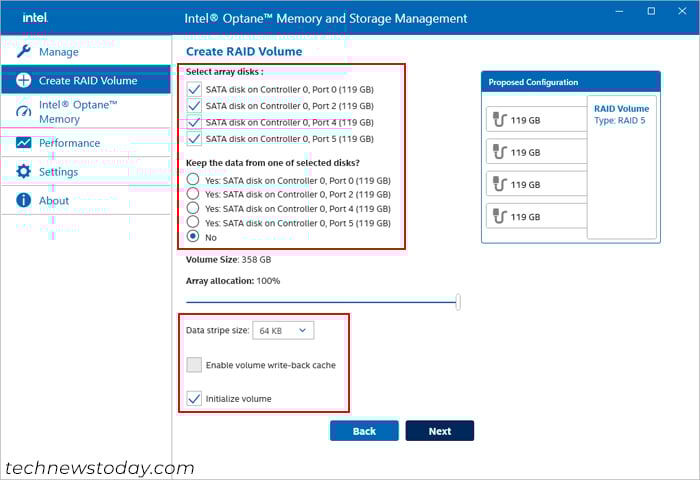
Task: Click the Type: RAID 5 label
Action: pyautogui.click(x=620, y=121)
